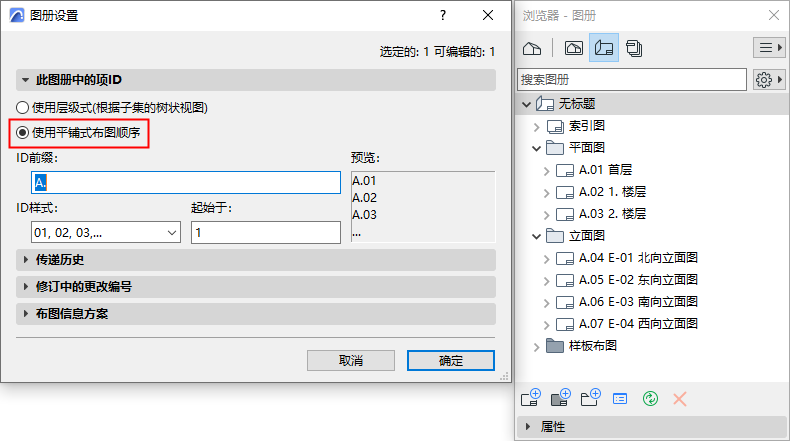This screenshot has height=441, width=790.
Task: Expand the A.02 1. 楼层 layout node
Action: point(547,193)
